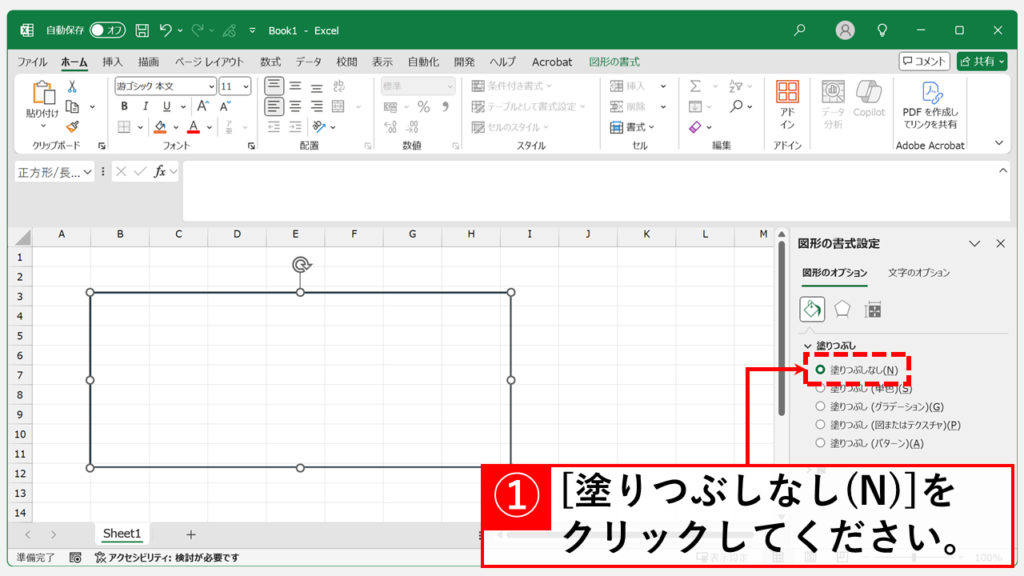Image resolution: width=1024 pixels, height=576 pixels.
Task: Open the font size dropdown
Action: coord(246,87)
